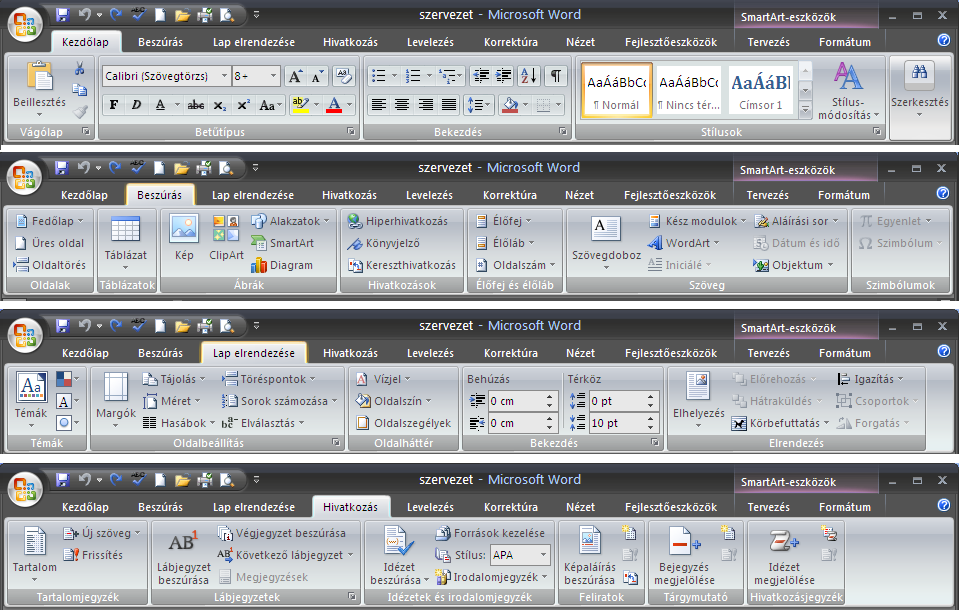
Task: Toggle superscript formatting
Action: coord(244,105)
